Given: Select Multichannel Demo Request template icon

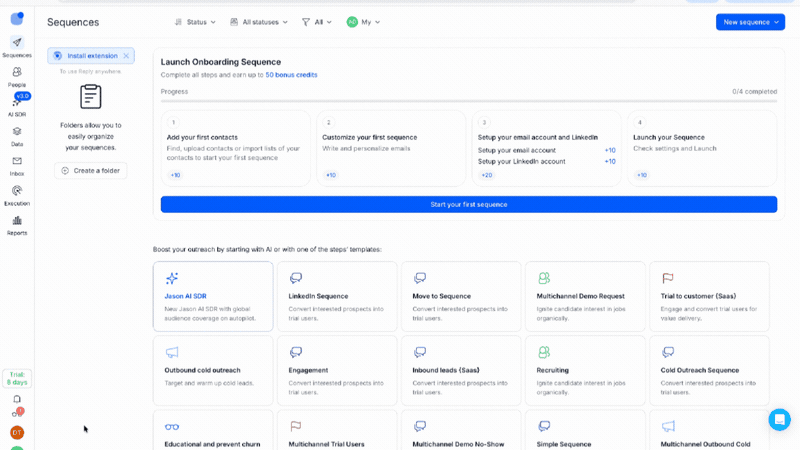Looking at the screenshot, I should click(544, 278).
